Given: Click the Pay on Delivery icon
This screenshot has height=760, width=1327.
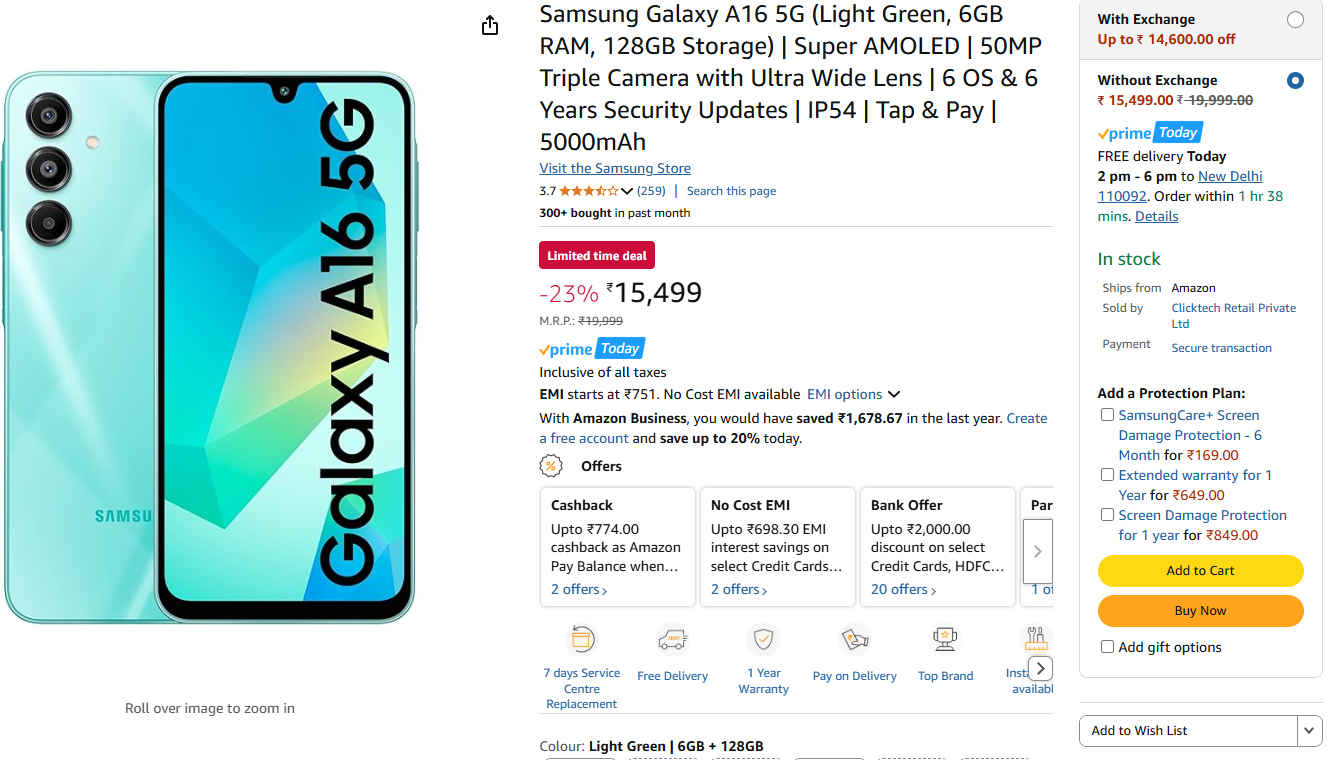Looking at the screenshot, I should 854,639.
